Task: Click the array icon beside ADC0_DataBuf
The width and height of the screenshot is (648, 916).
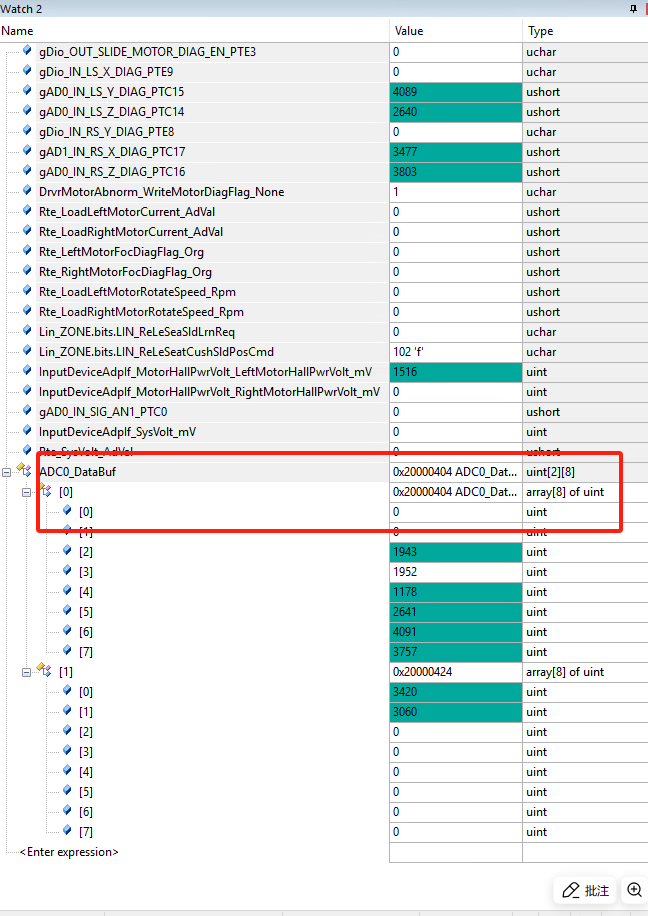Action: (24, 469)
